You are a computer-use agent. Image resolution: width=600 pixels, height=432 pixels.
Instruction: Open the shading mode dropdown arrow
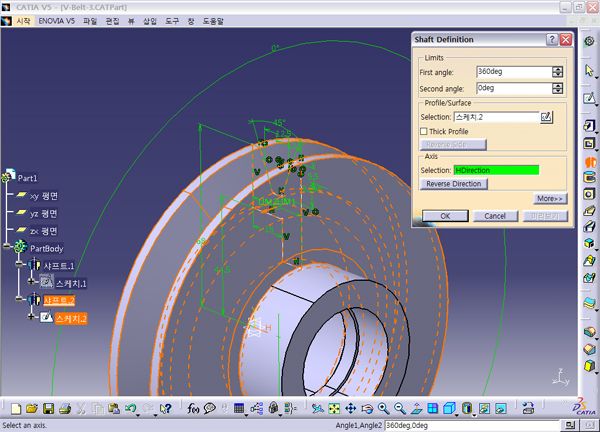(474, 414)
